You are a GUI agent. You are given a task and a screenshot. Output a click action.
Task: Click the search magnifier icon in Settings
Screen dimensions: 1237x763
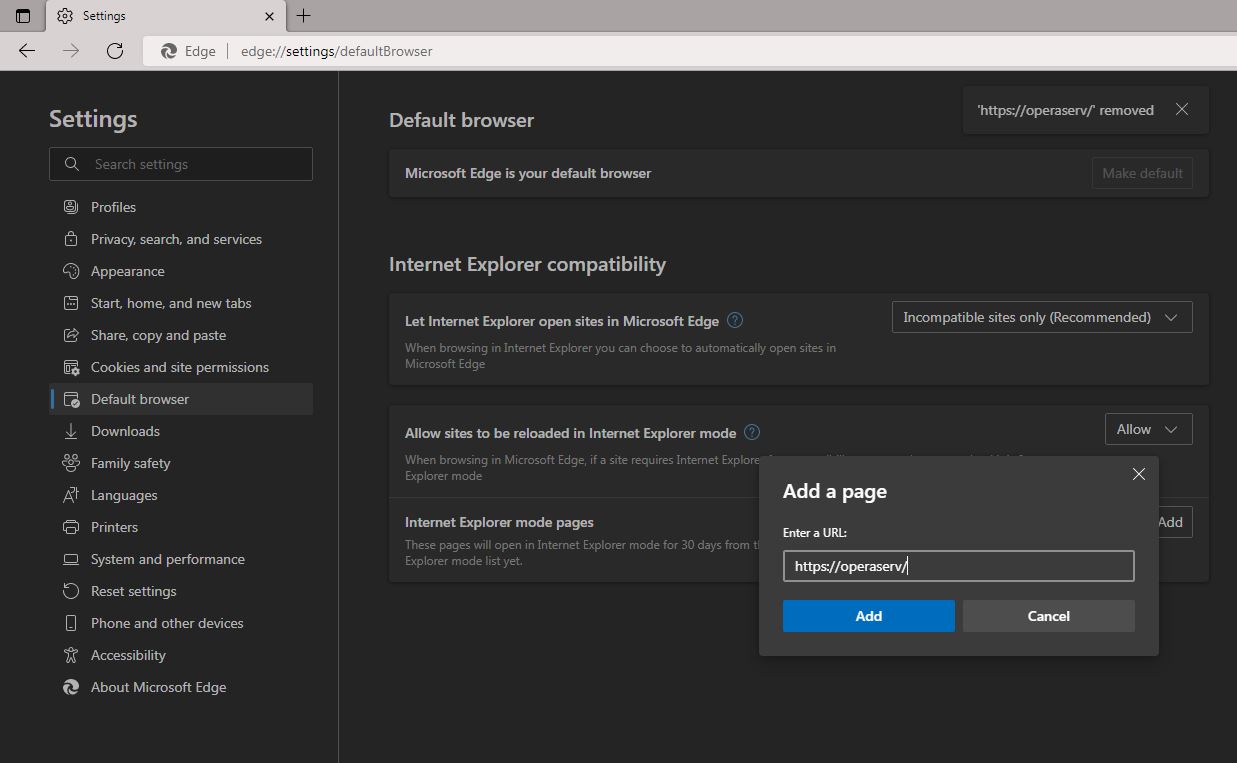(71, 164)
